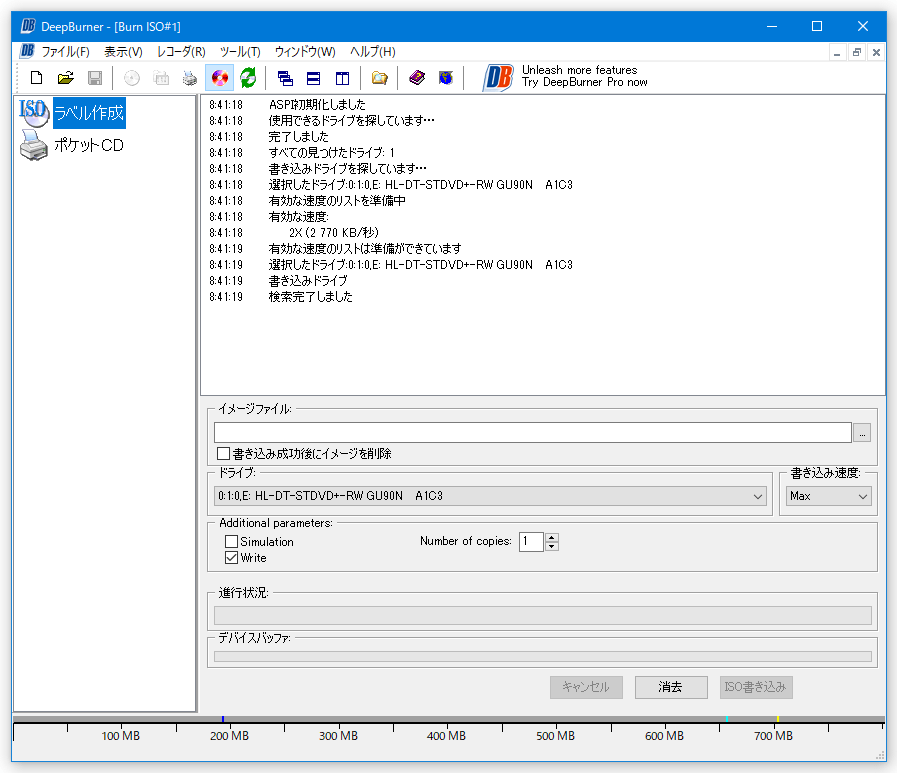The image size is (897, 773).
Task: Click the Try DeepBurner Pro now link
Action: (585, 82)
